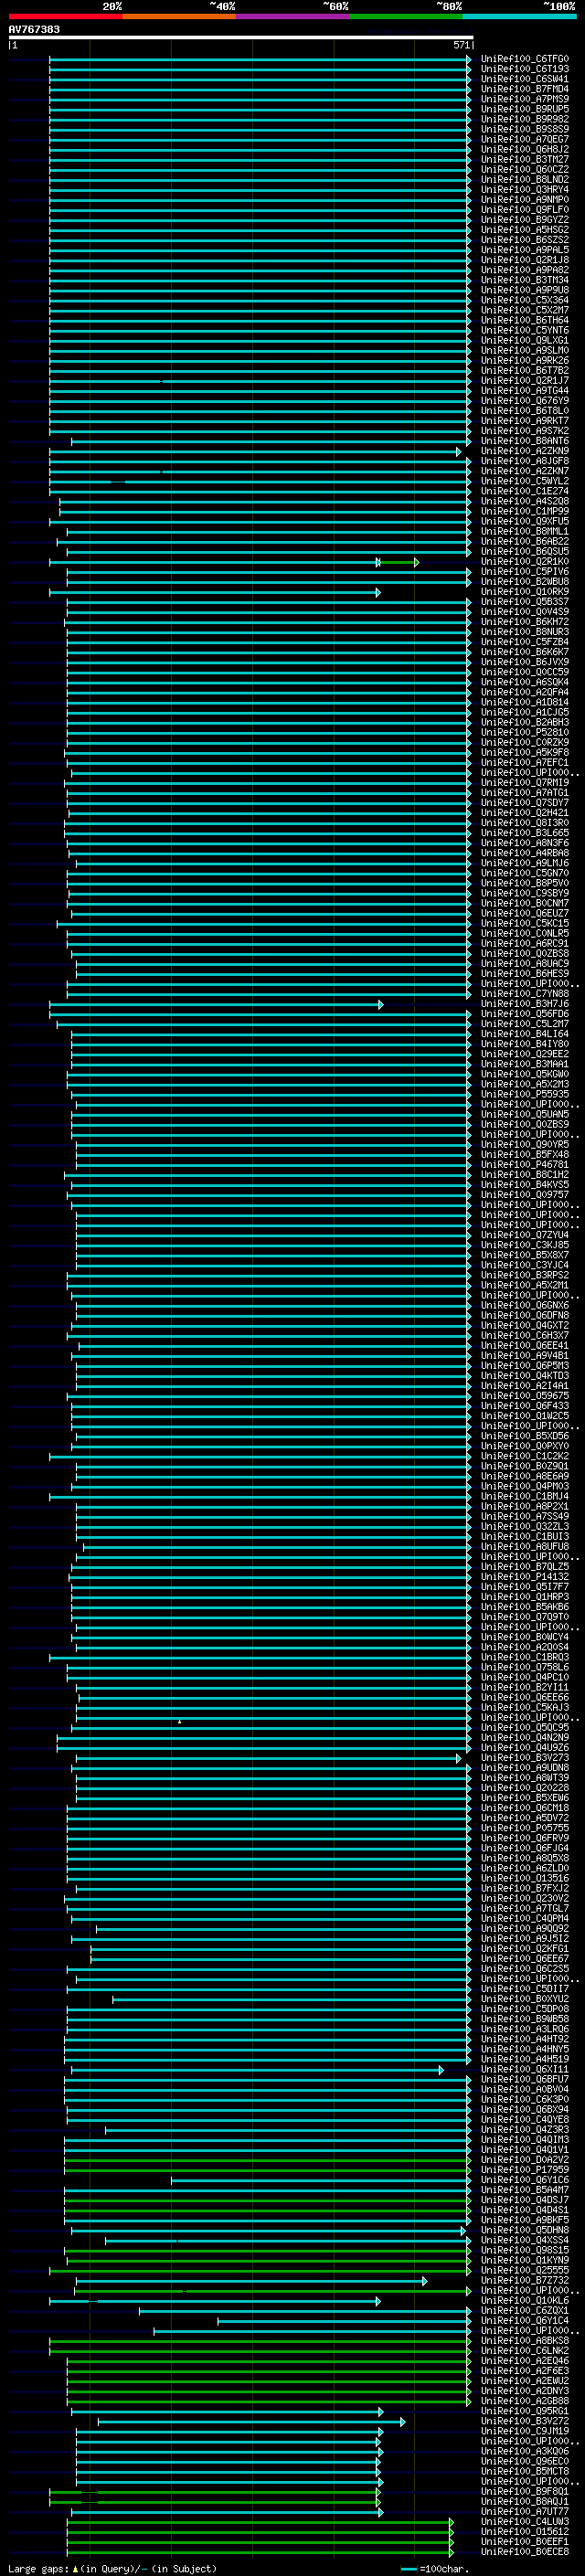Screen dimensions: 585x2576
Task: Click the UniRef100_B8LND2 label
Action: [x=525, y=180]
